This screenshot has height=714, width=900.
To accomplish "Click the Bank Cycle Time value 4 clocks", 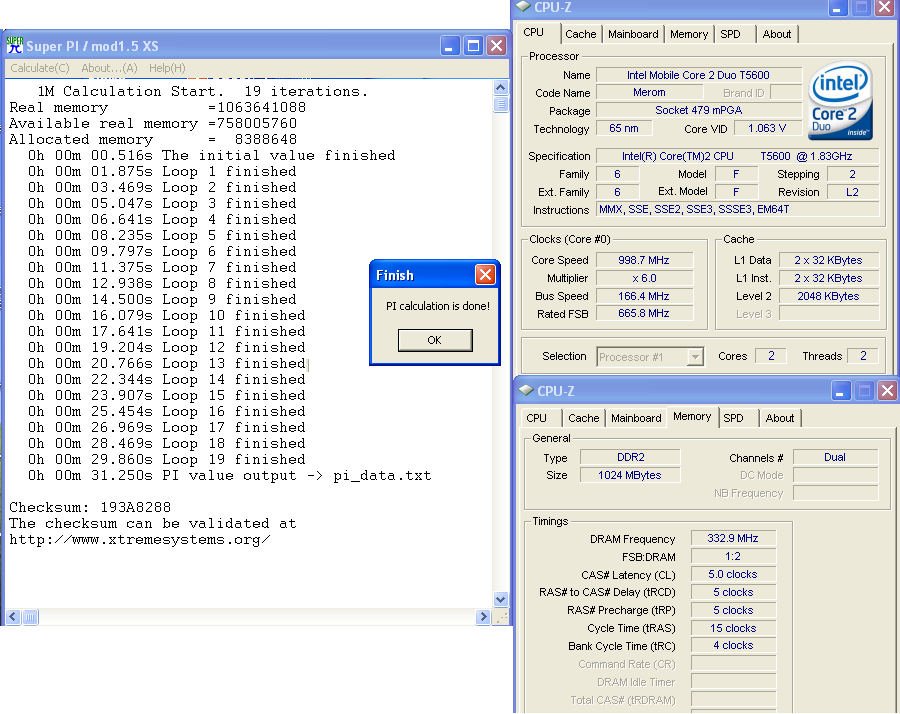I will tap(733, 645).
